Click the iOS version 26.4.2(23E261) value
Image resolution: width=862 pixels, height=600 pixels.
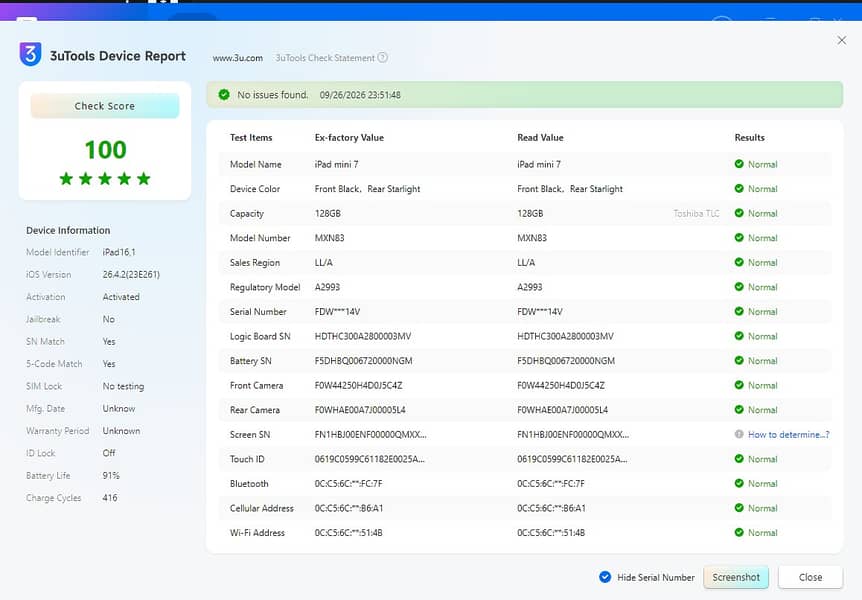(131, 274)
